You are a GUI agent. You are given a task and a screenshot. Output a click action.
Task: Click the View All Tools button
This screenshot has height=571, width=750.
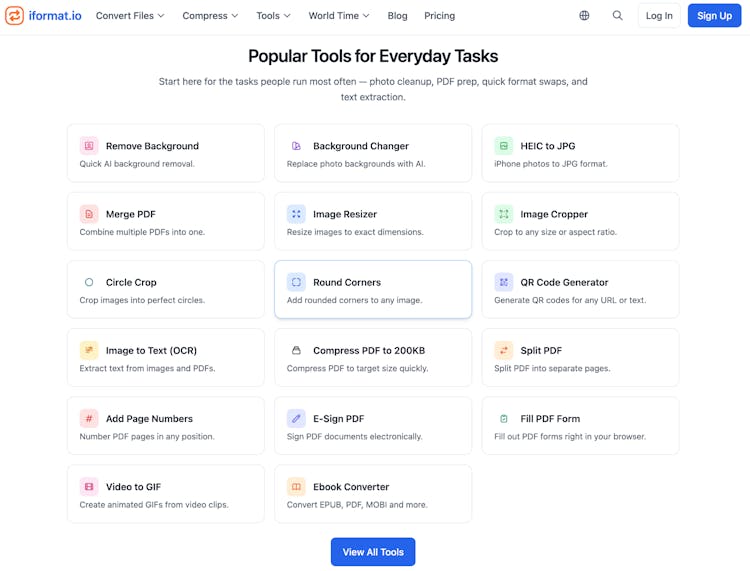click(x=373, y=552)
